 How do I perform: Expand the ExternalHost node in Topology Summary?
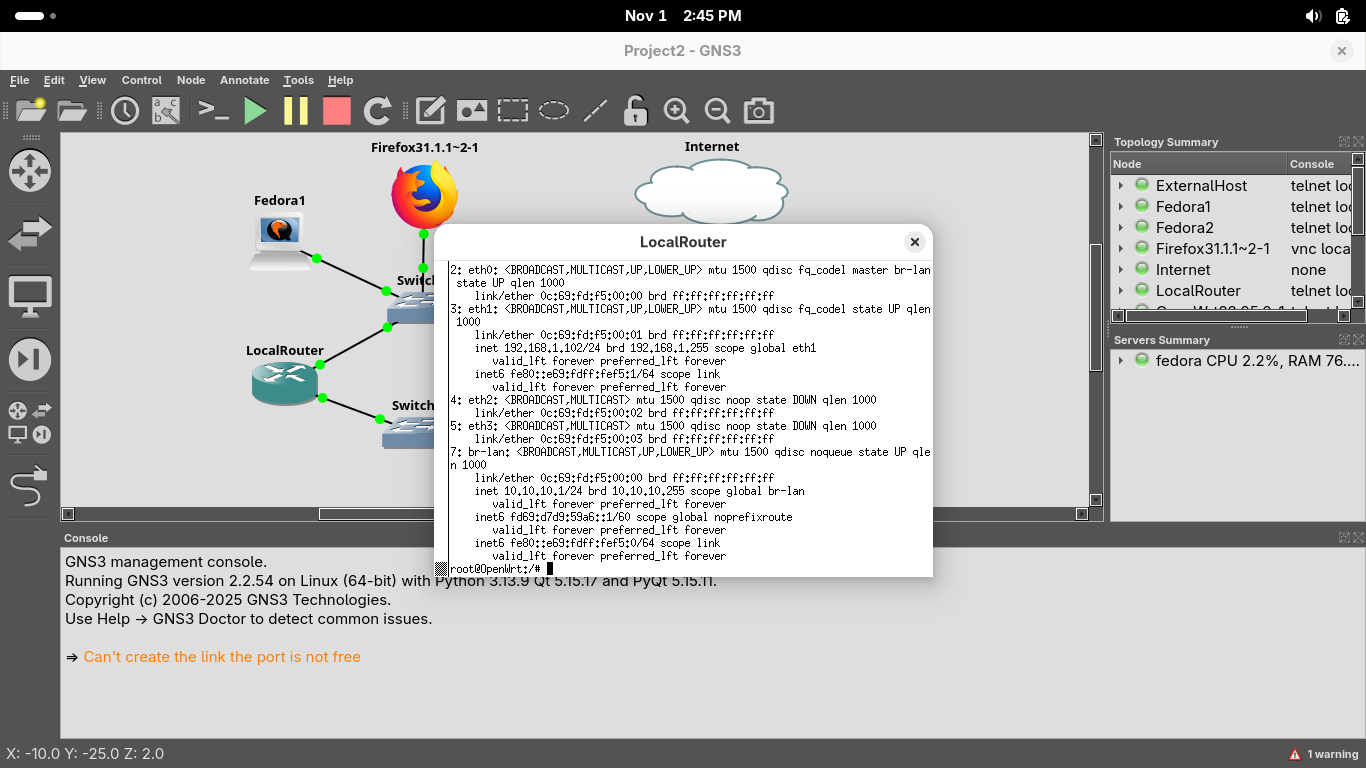pyautogui.click(x=1121, y=186)
